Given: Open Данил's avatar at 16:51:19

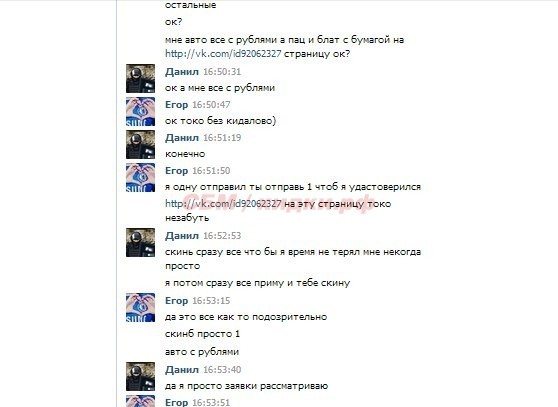Looking at the screenshot, I should point(141,144).
